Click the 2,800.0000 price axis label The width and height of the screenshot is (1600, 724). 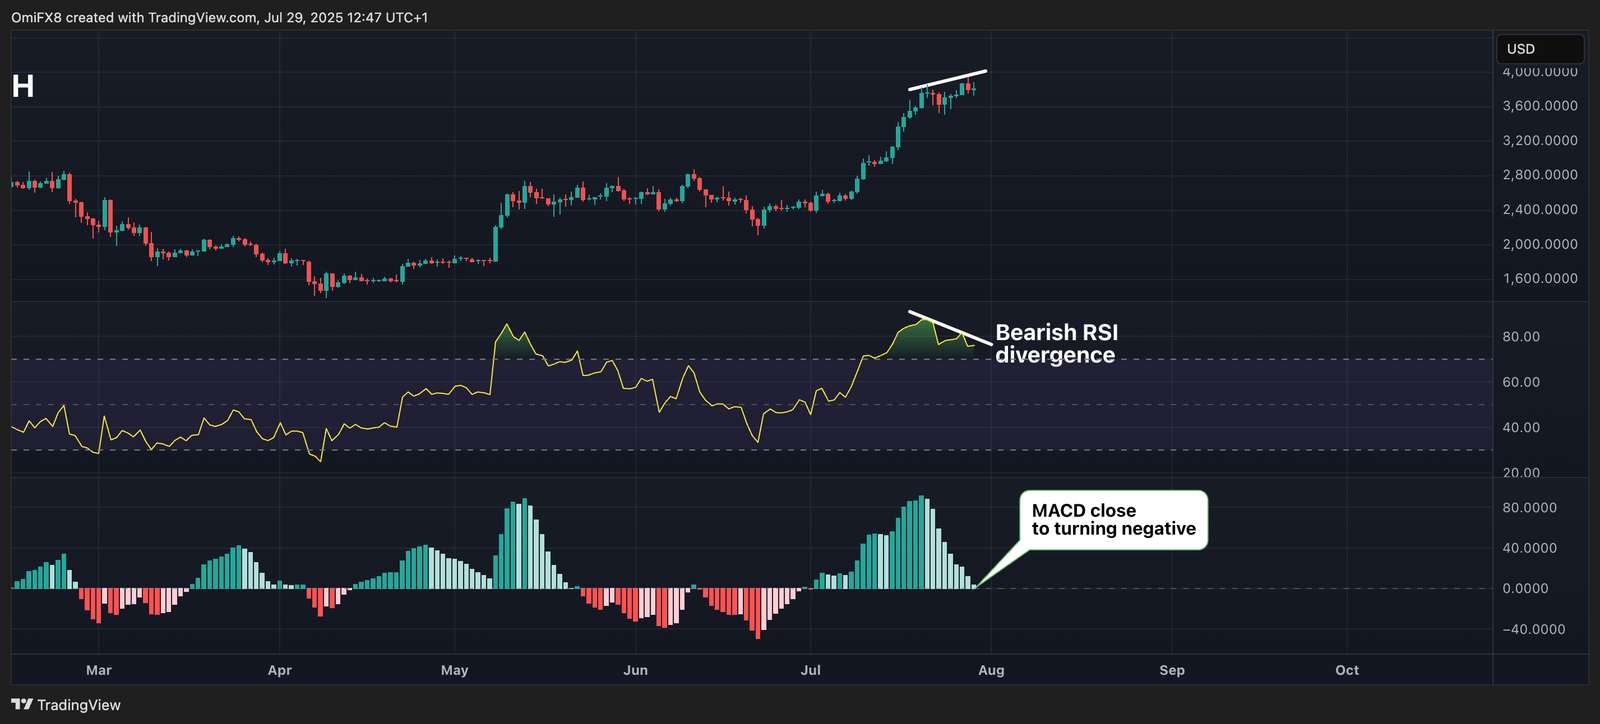(1540, 175)
